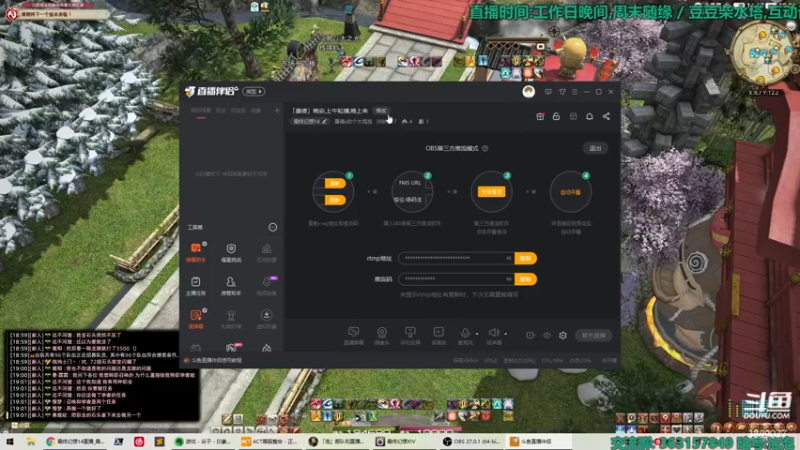The image size is (800, 450).
Task: Open the 主播任务 streamer tasks tool
Action: [x=196, y=286]
